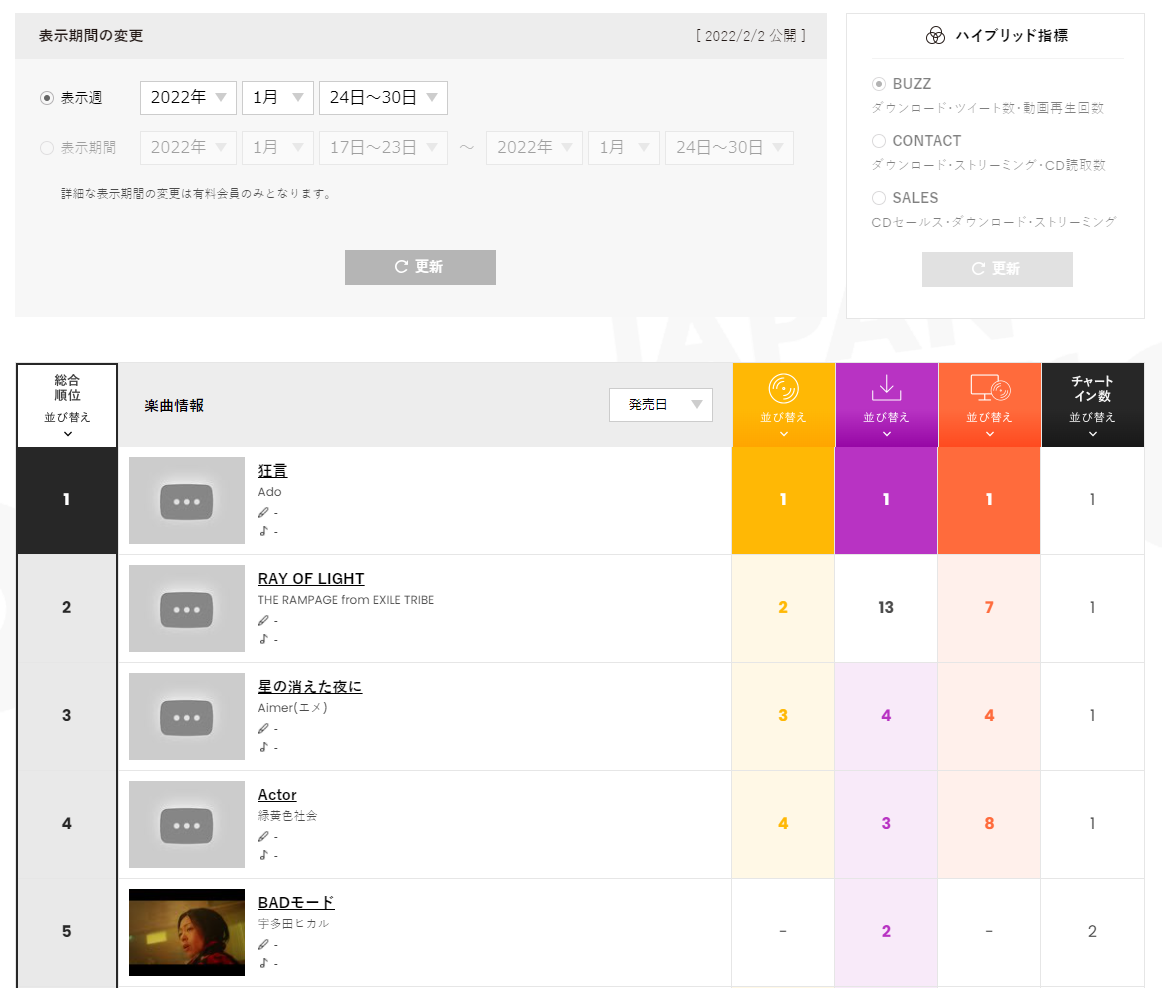
Task: Click the 狂言 placeholder thumbnail
Action: 187,500
